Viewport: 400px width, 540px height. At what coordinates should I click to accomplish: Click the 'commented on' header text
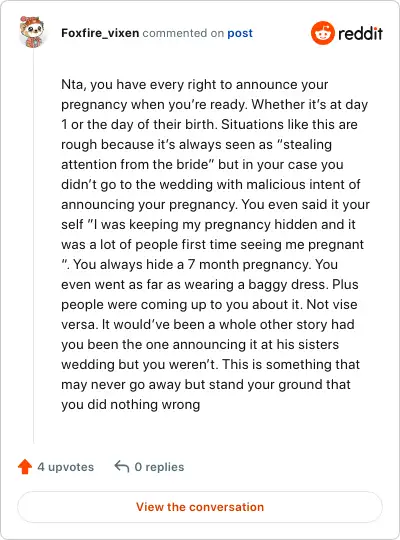coord(183,33)
